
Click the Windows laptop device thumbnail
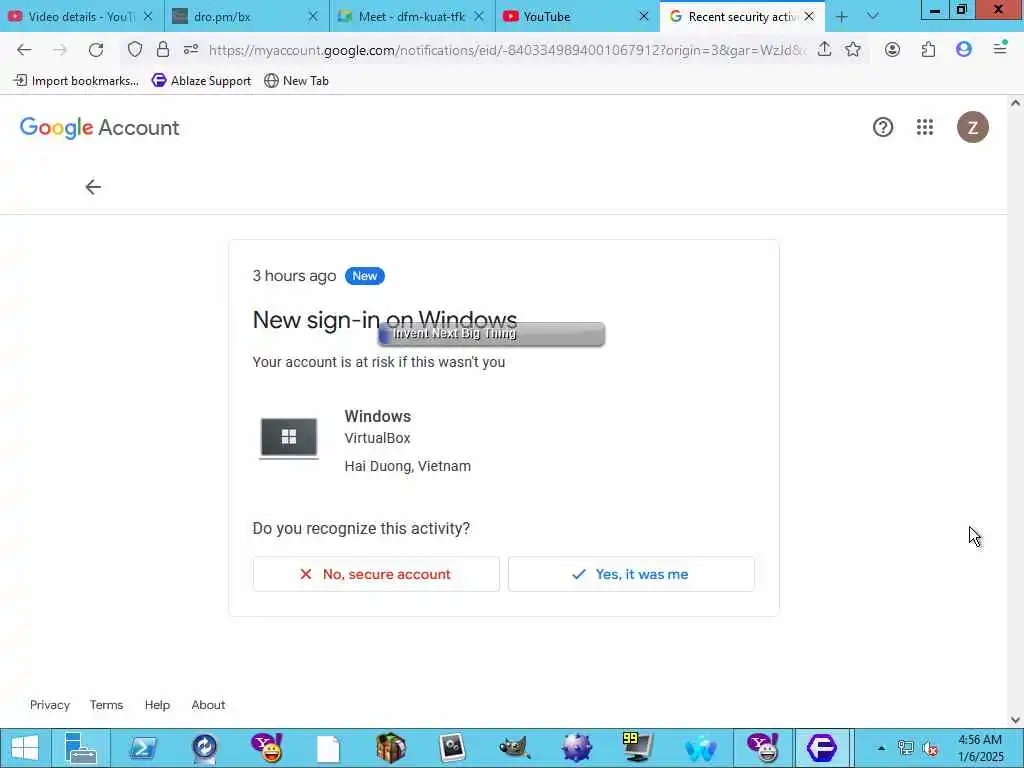[x=289, y=438]
